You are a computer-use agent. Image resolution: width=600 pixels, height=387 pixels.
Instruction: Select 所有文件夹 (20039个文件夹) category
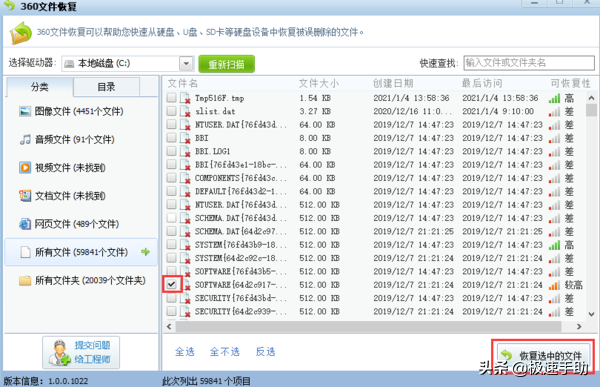point(81,281)
